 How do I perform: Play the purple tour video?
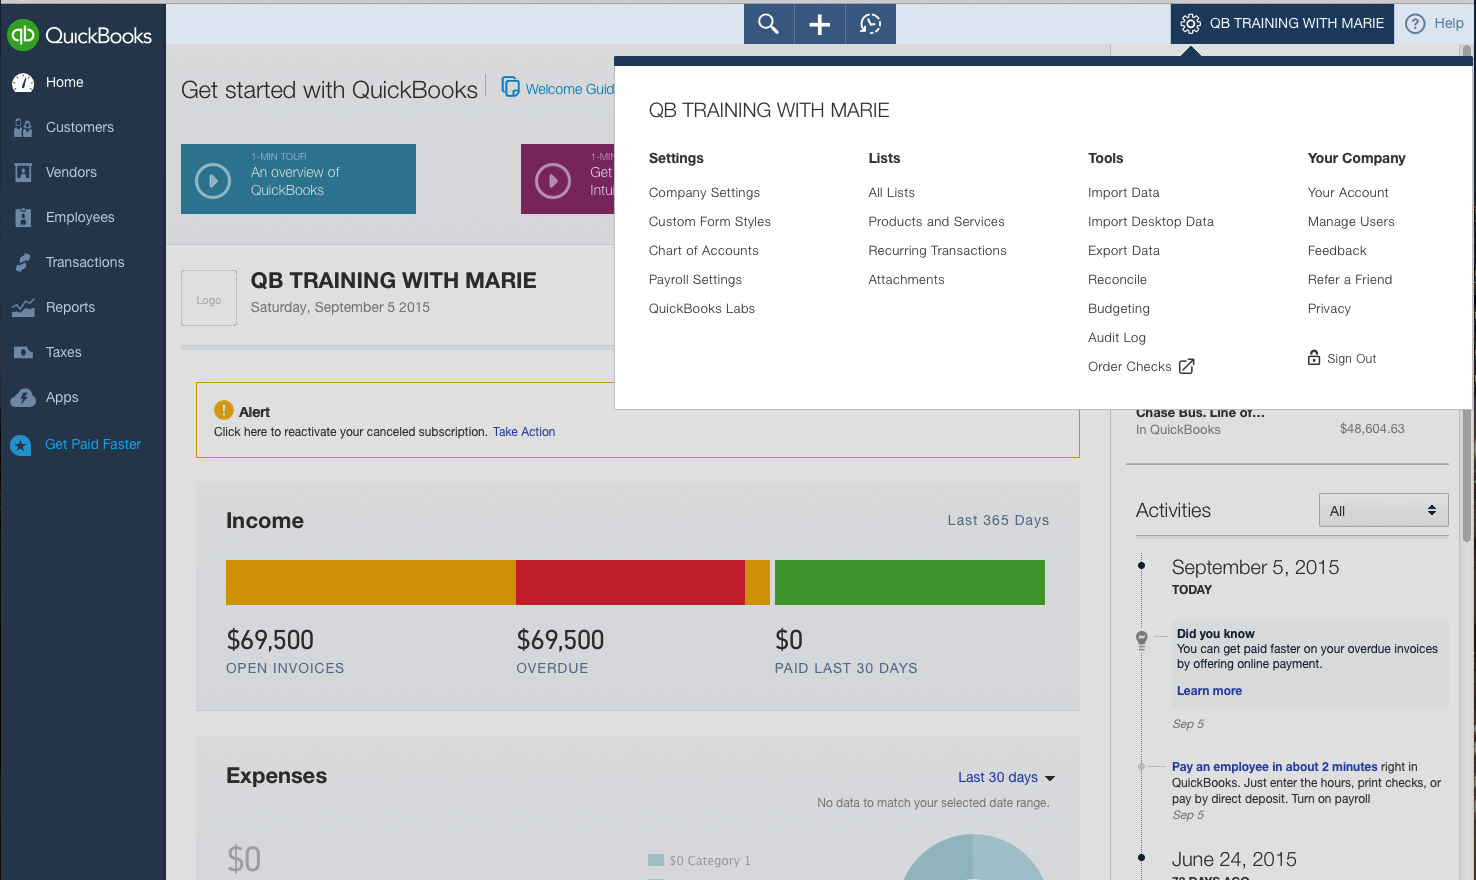(x=553, y=181)
